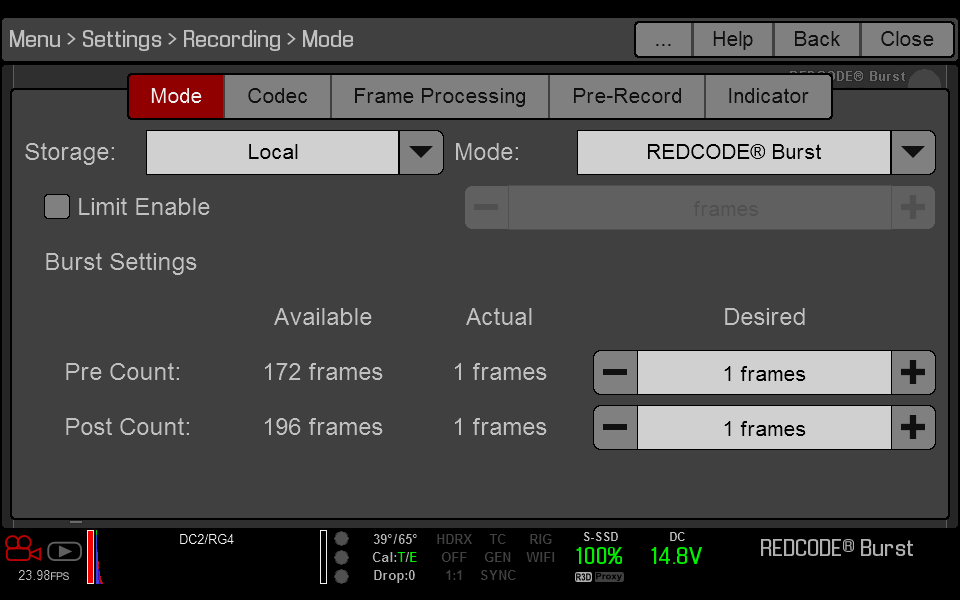Click the audio level meters
This screenshot has width=960, height=600.
95,558
